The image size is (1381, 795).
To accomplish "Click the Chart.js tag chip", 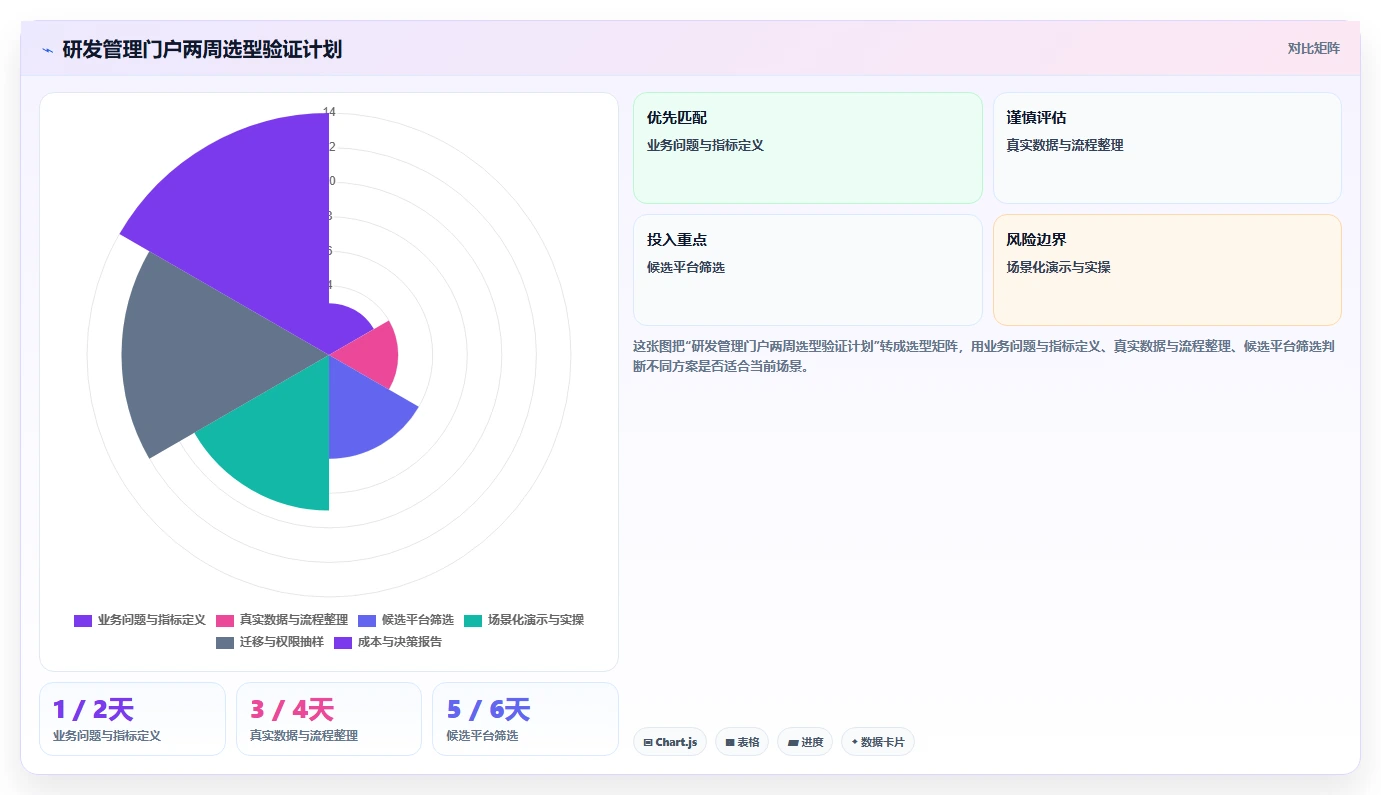I will [670, 742].
